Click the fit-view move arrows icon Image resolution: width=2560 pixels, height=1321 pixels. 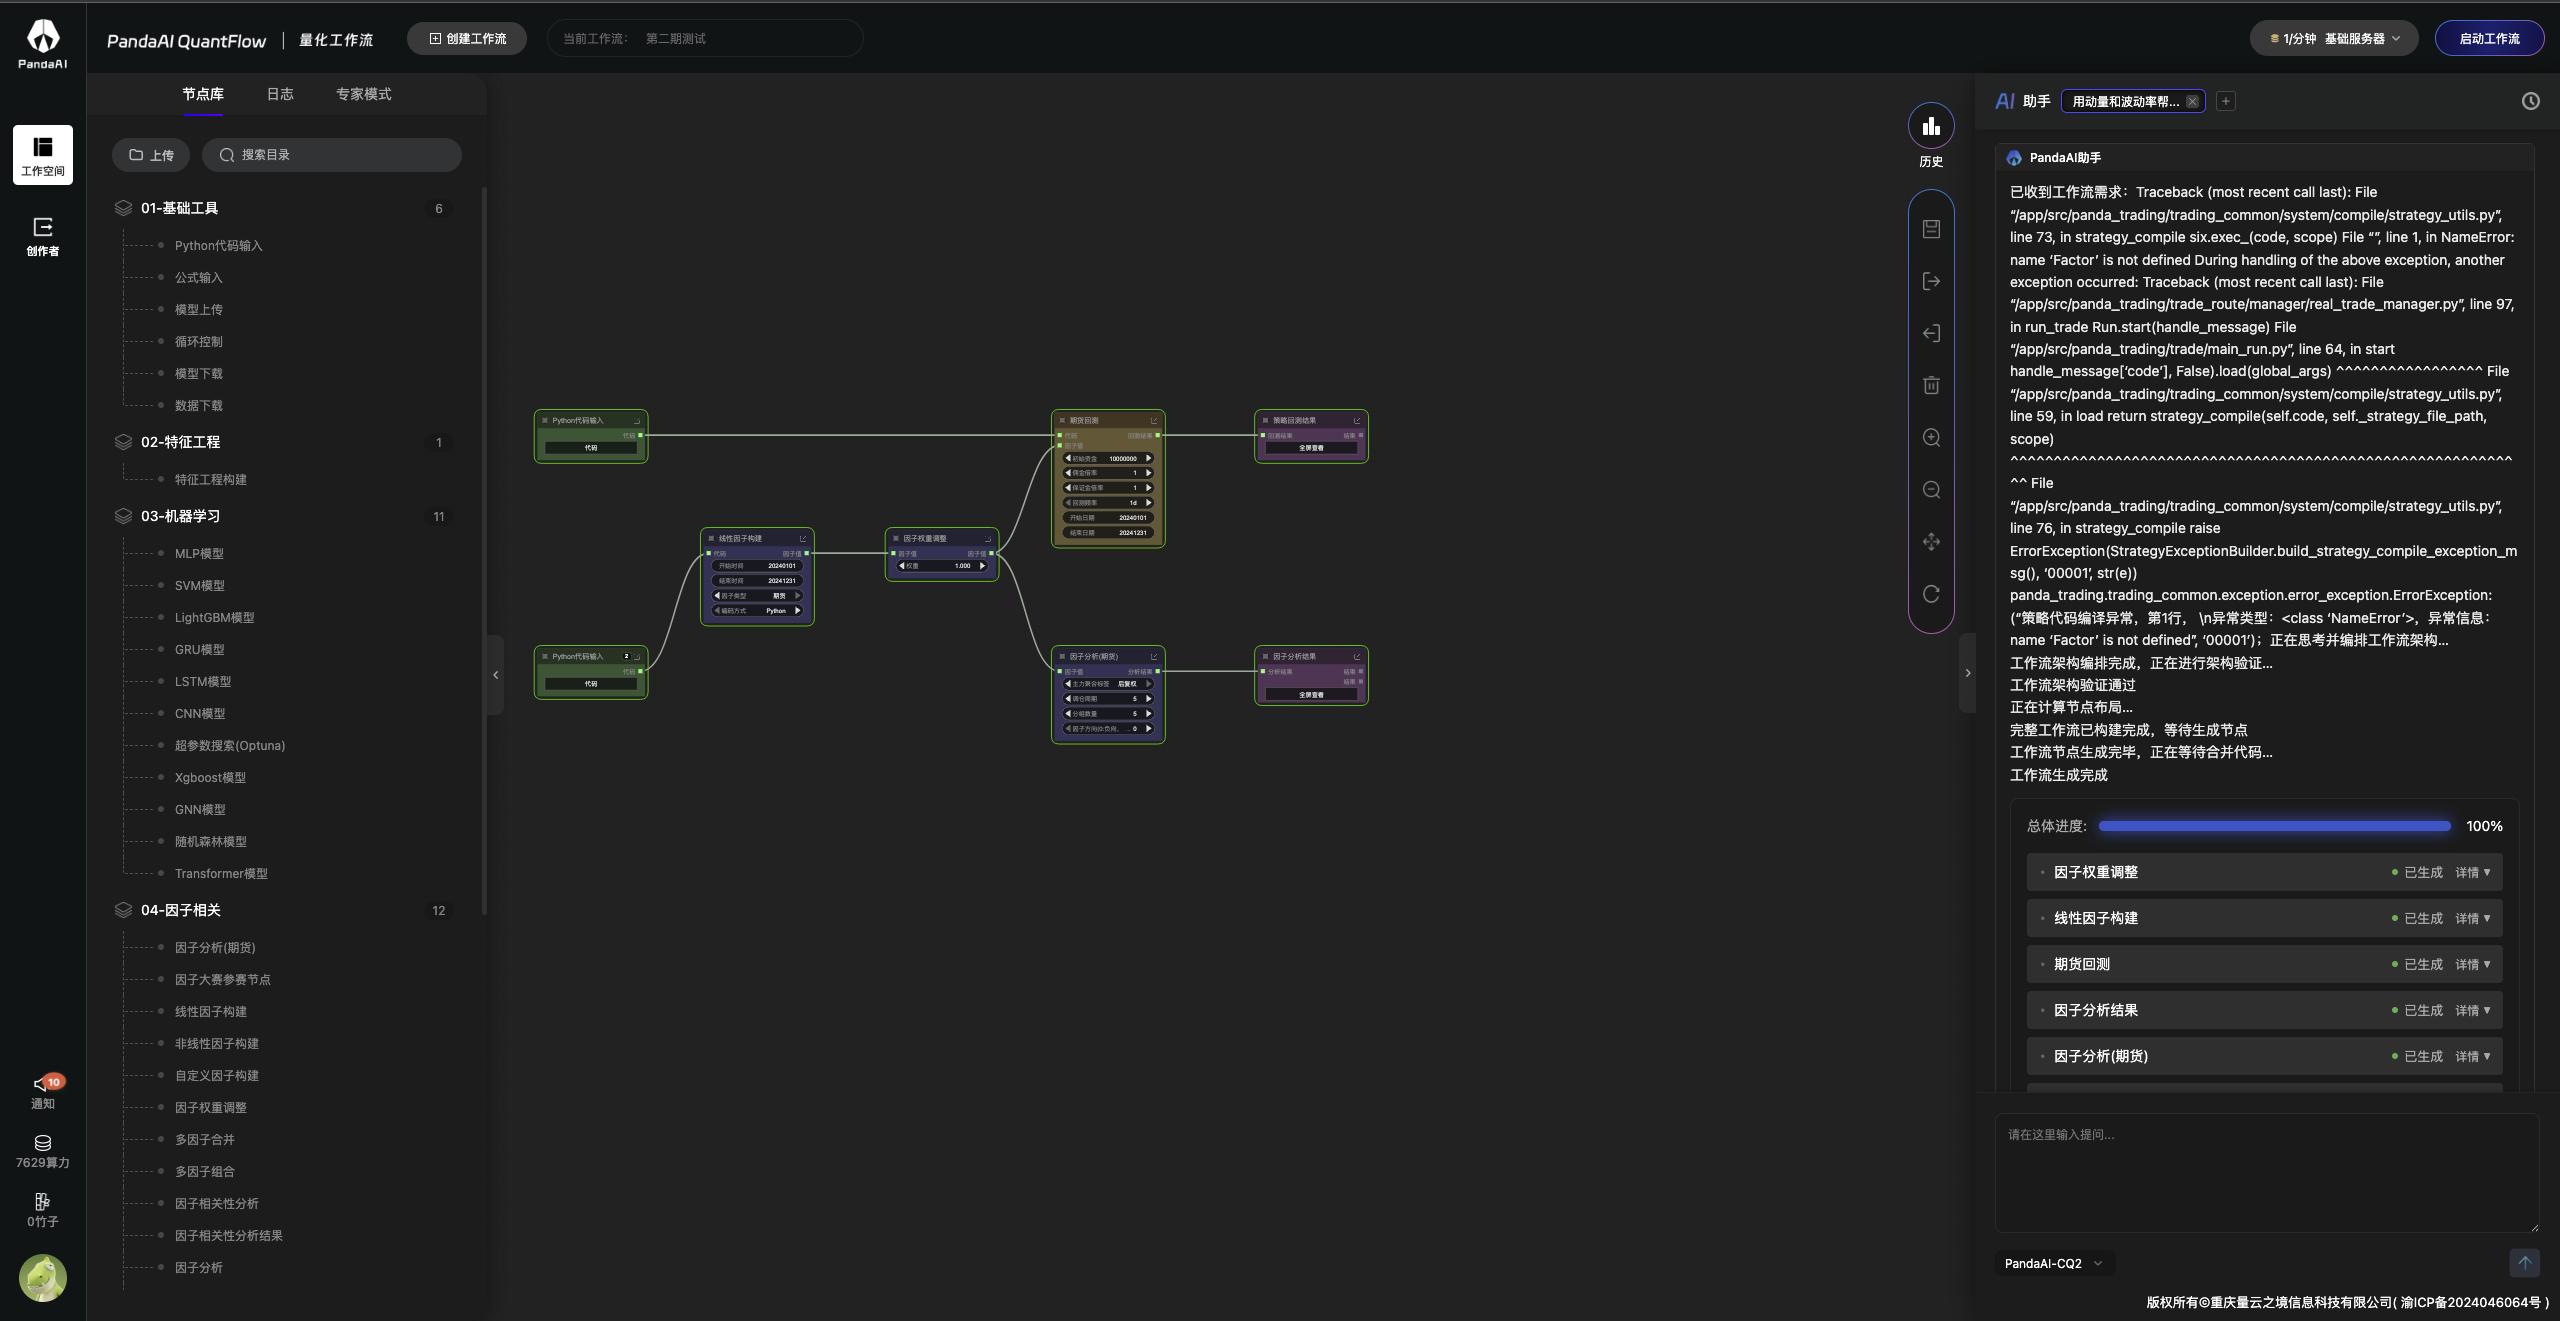coord(1931,542)
